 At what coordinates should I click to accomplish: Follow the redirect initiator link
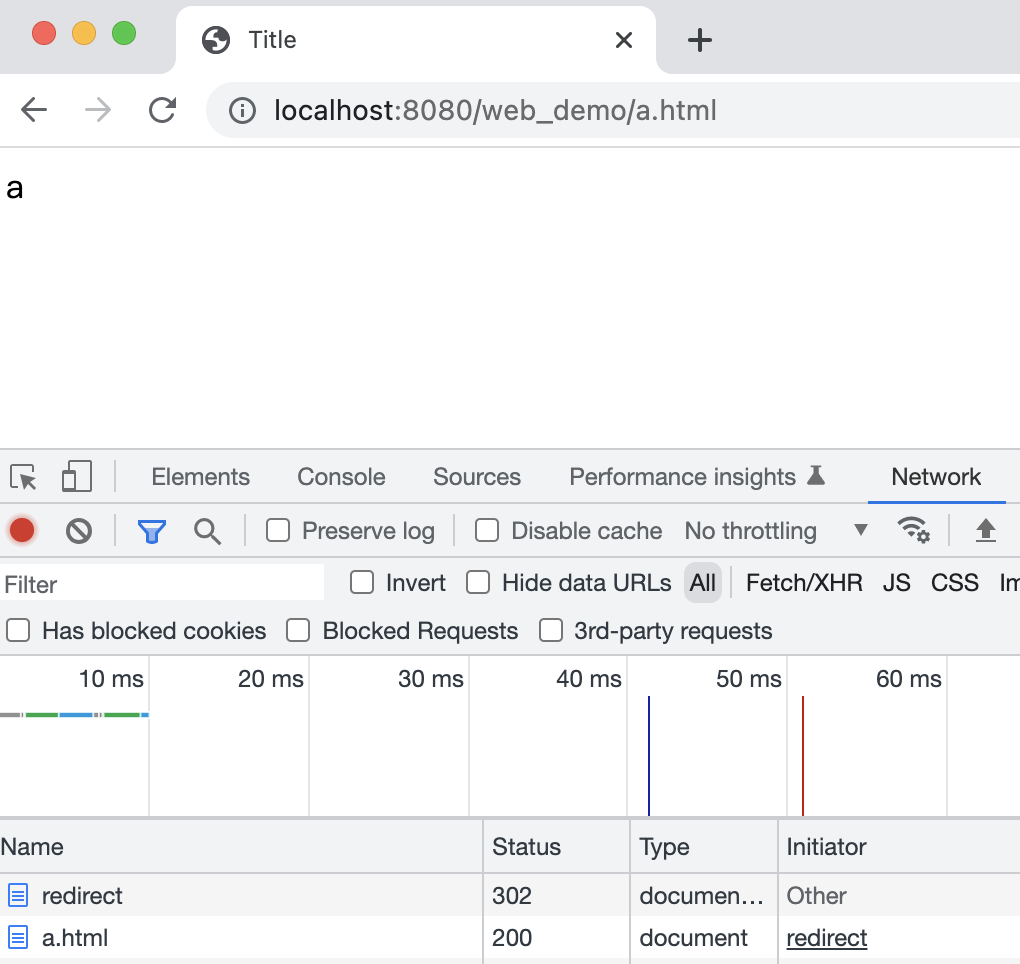click(827, 938)
